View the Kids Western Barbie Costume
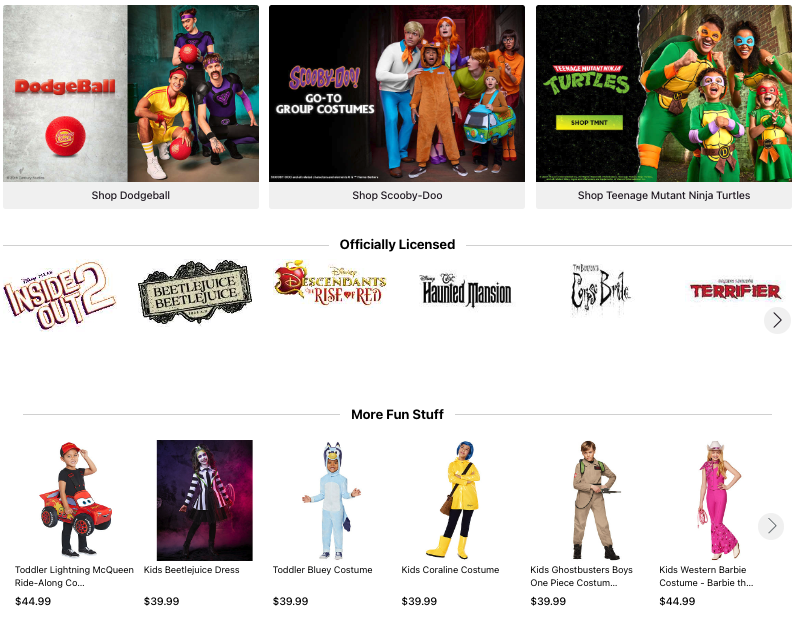The width and height of the screenshot is (799, 640). point(706,576)
